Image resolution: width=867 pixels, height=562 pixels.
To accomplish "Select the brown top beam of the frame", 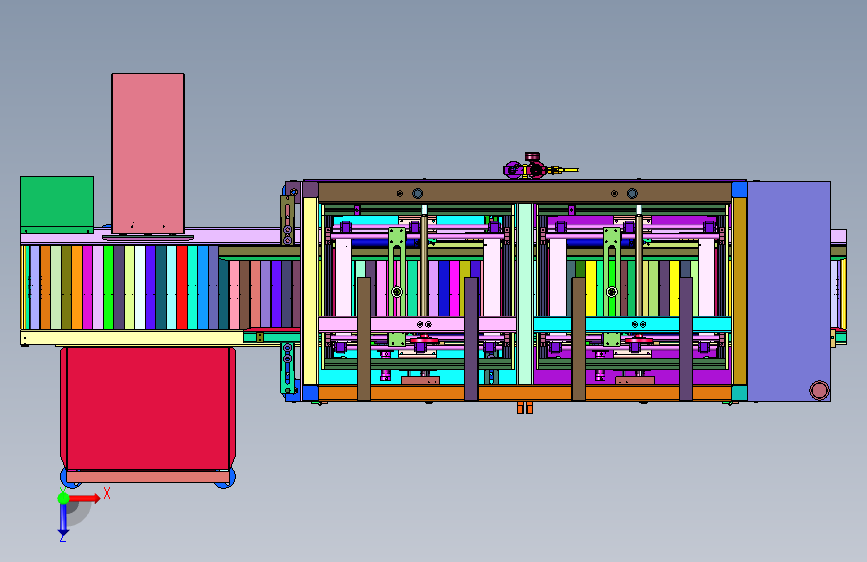I will [525, 192].
